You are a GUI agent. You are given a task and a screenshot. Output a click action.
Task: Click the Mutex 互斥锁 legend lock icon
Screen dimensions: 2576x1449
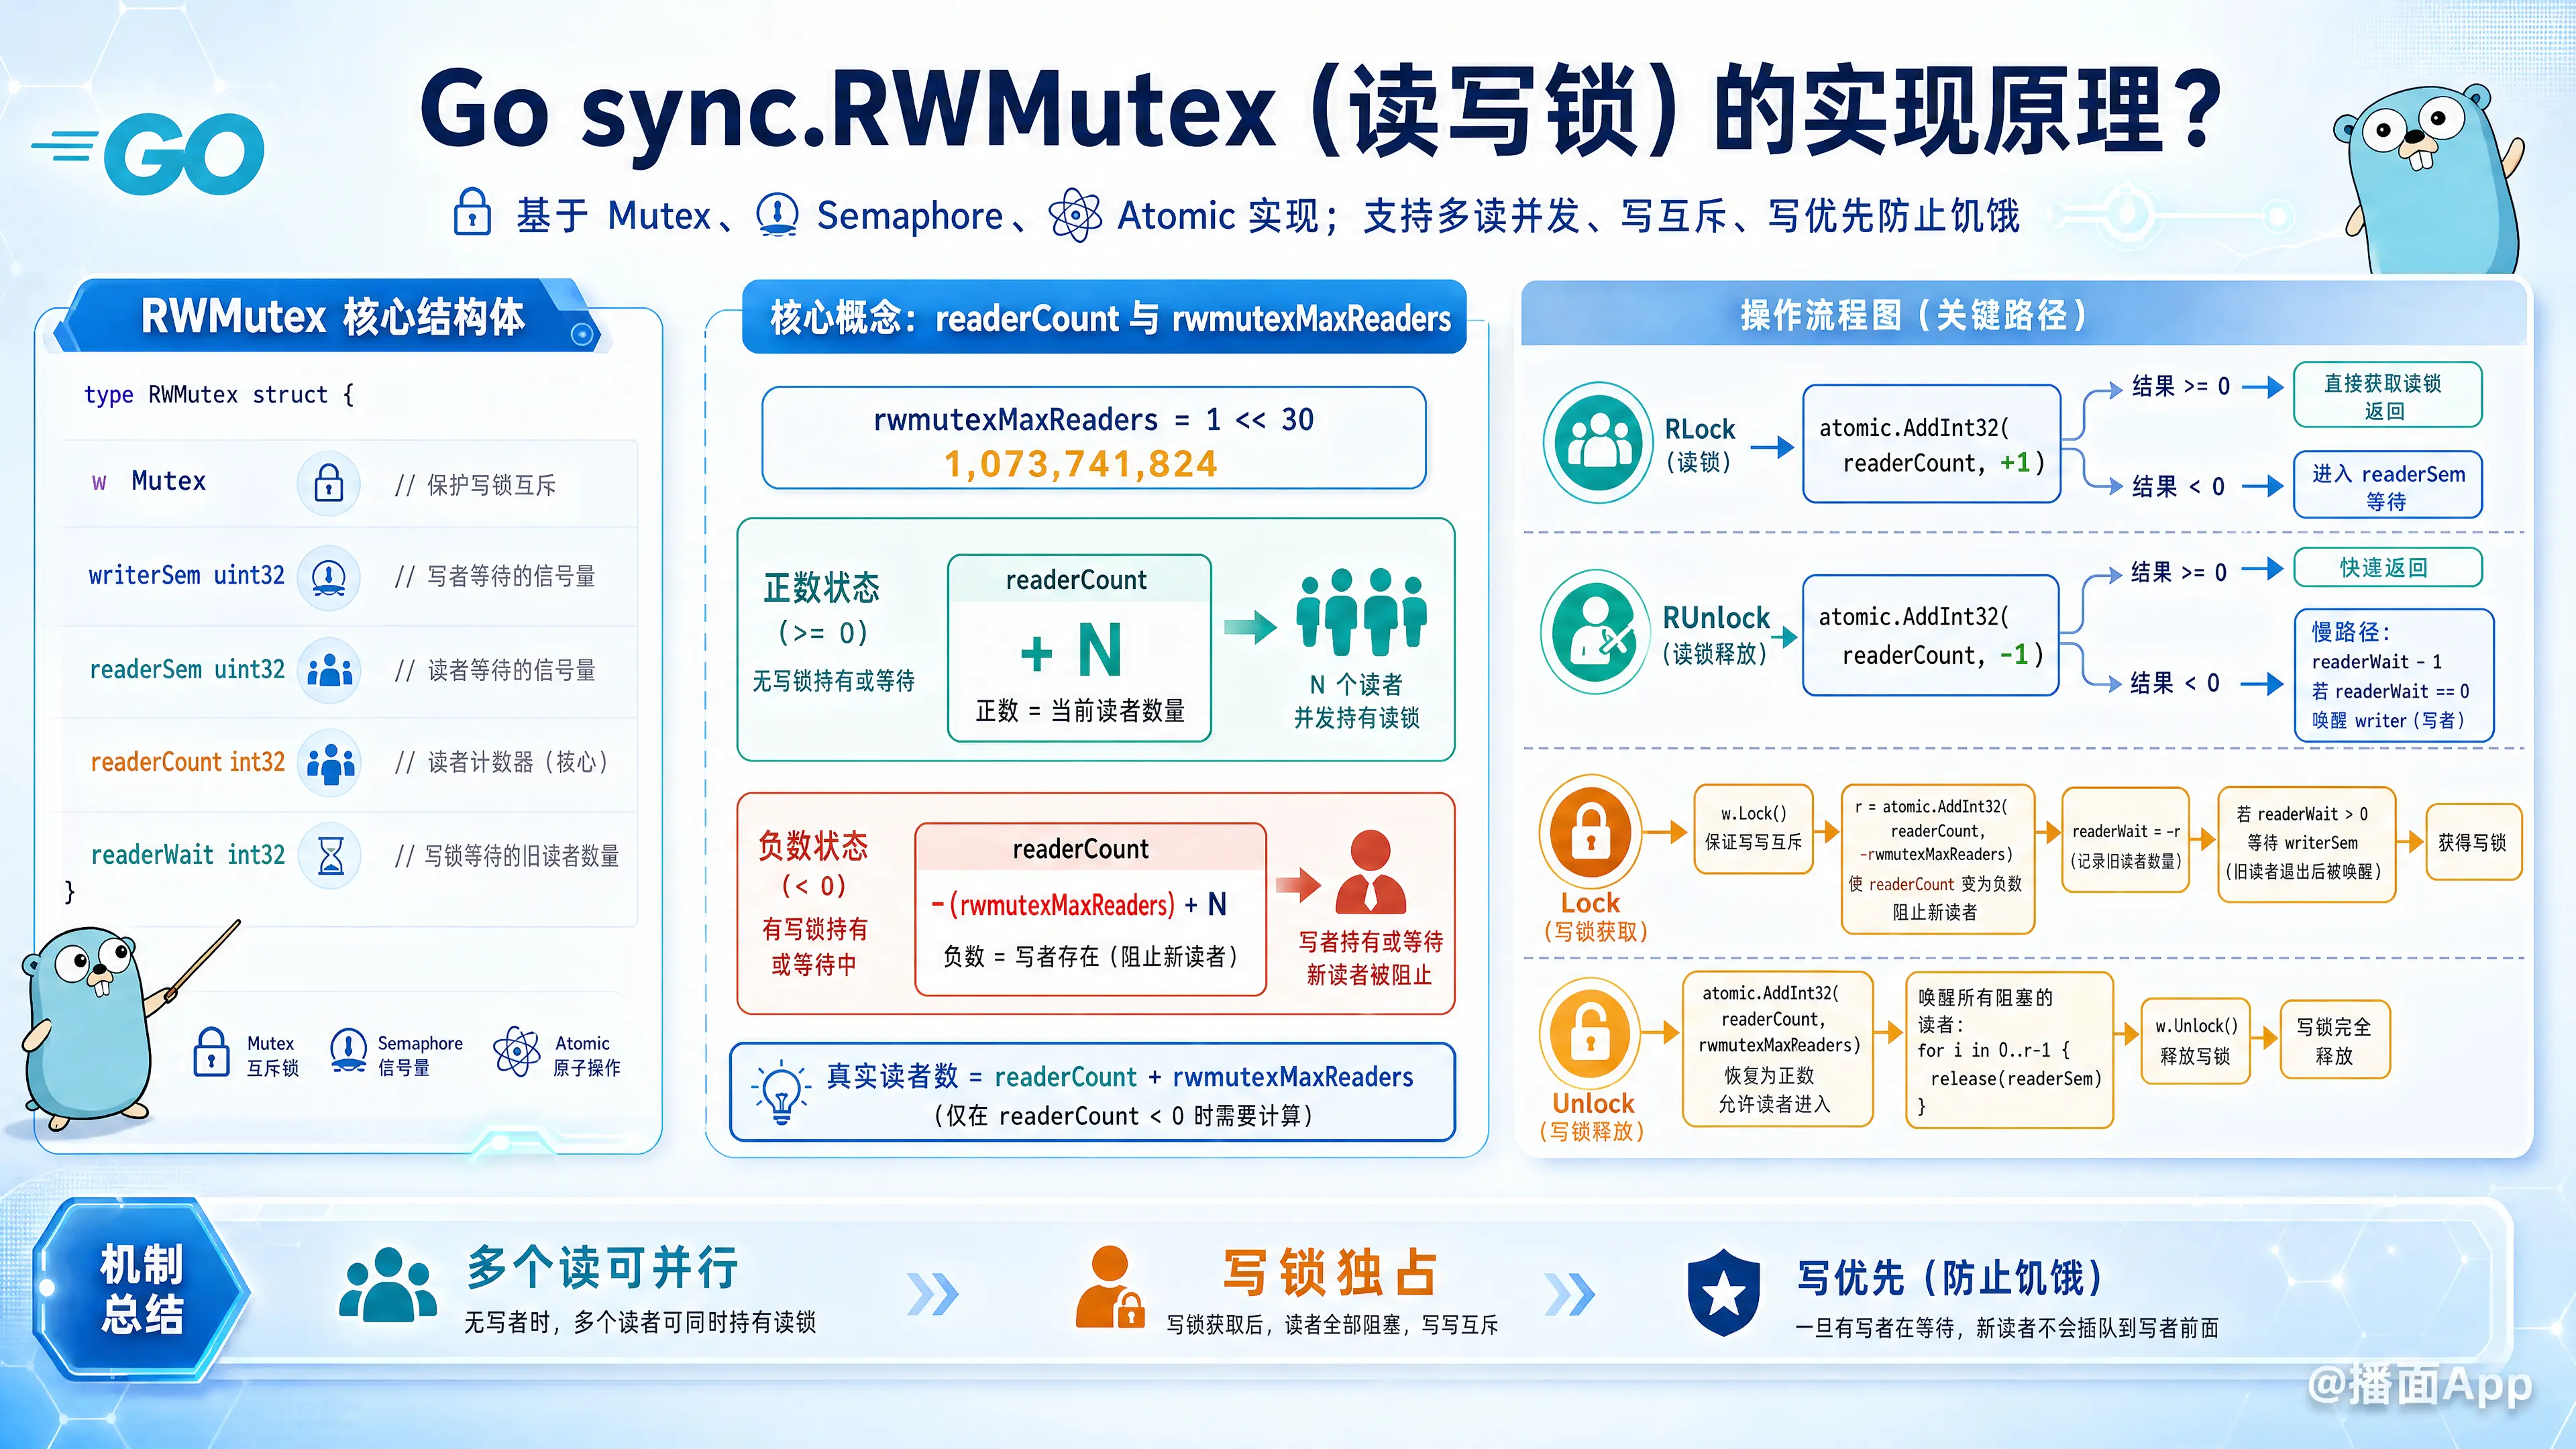pyautogui.click(x=211, y=1052)
